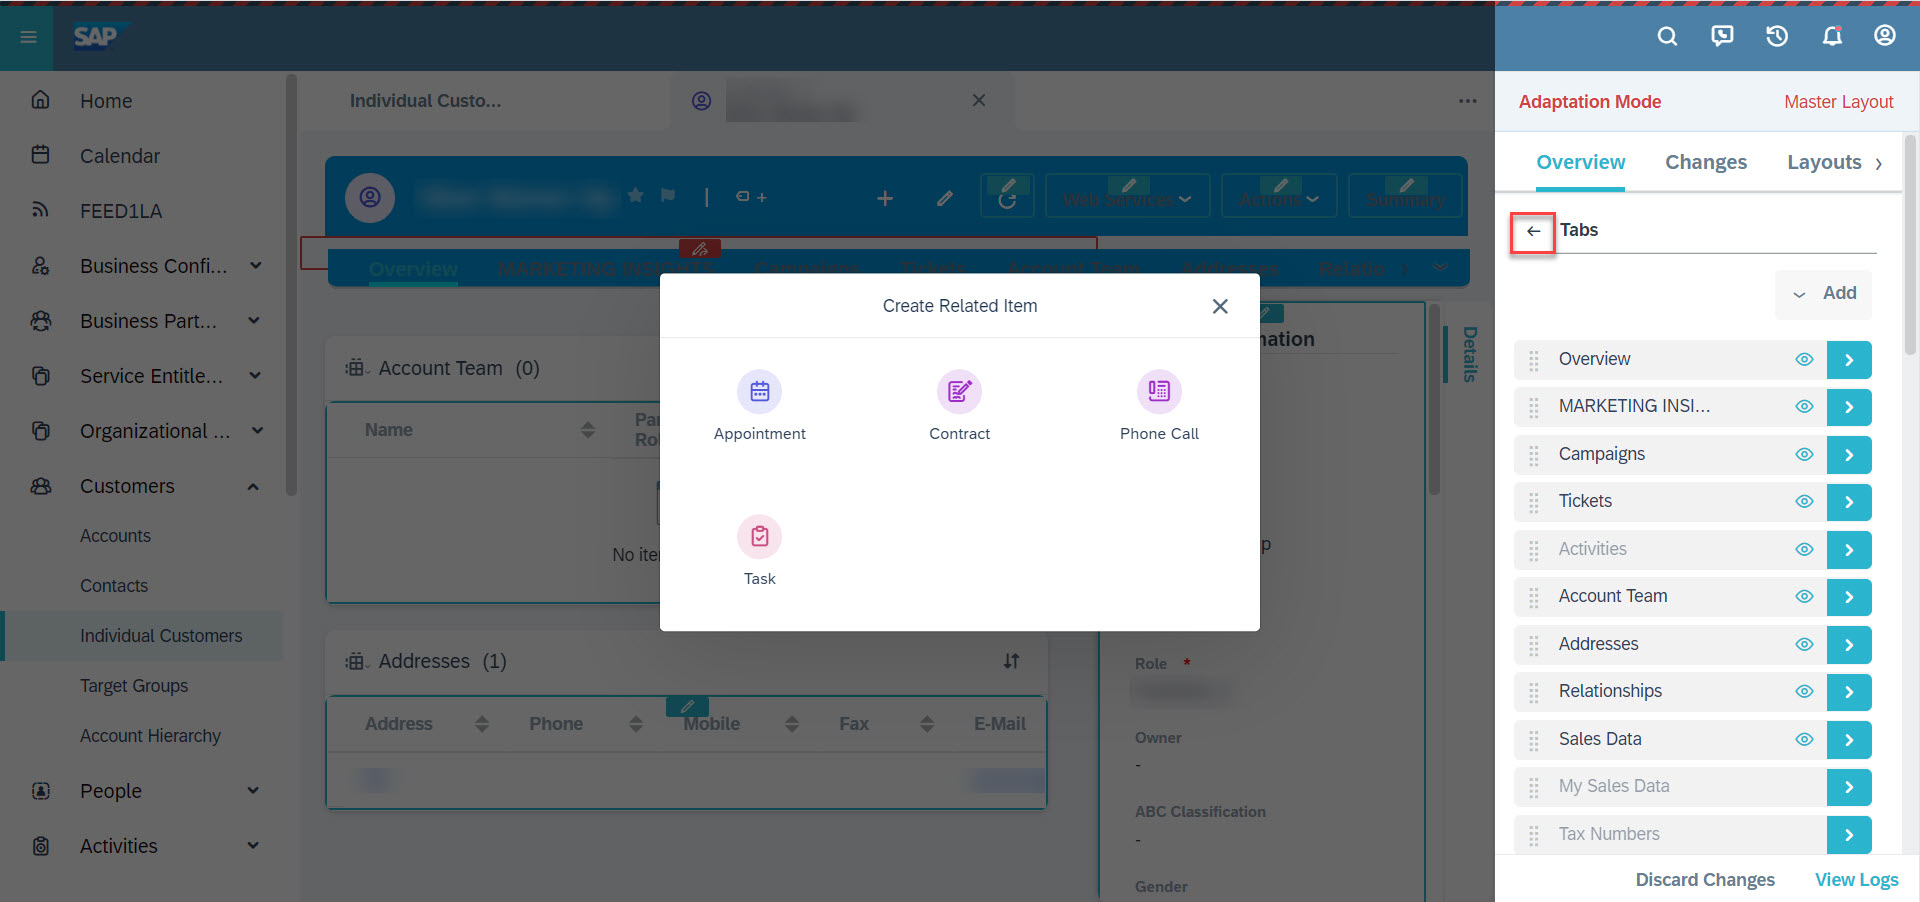Close the Create Related Item dialog
The height and width of the screenshot is (902, 1920).
pyautogui.click(x=1220, y=306)
